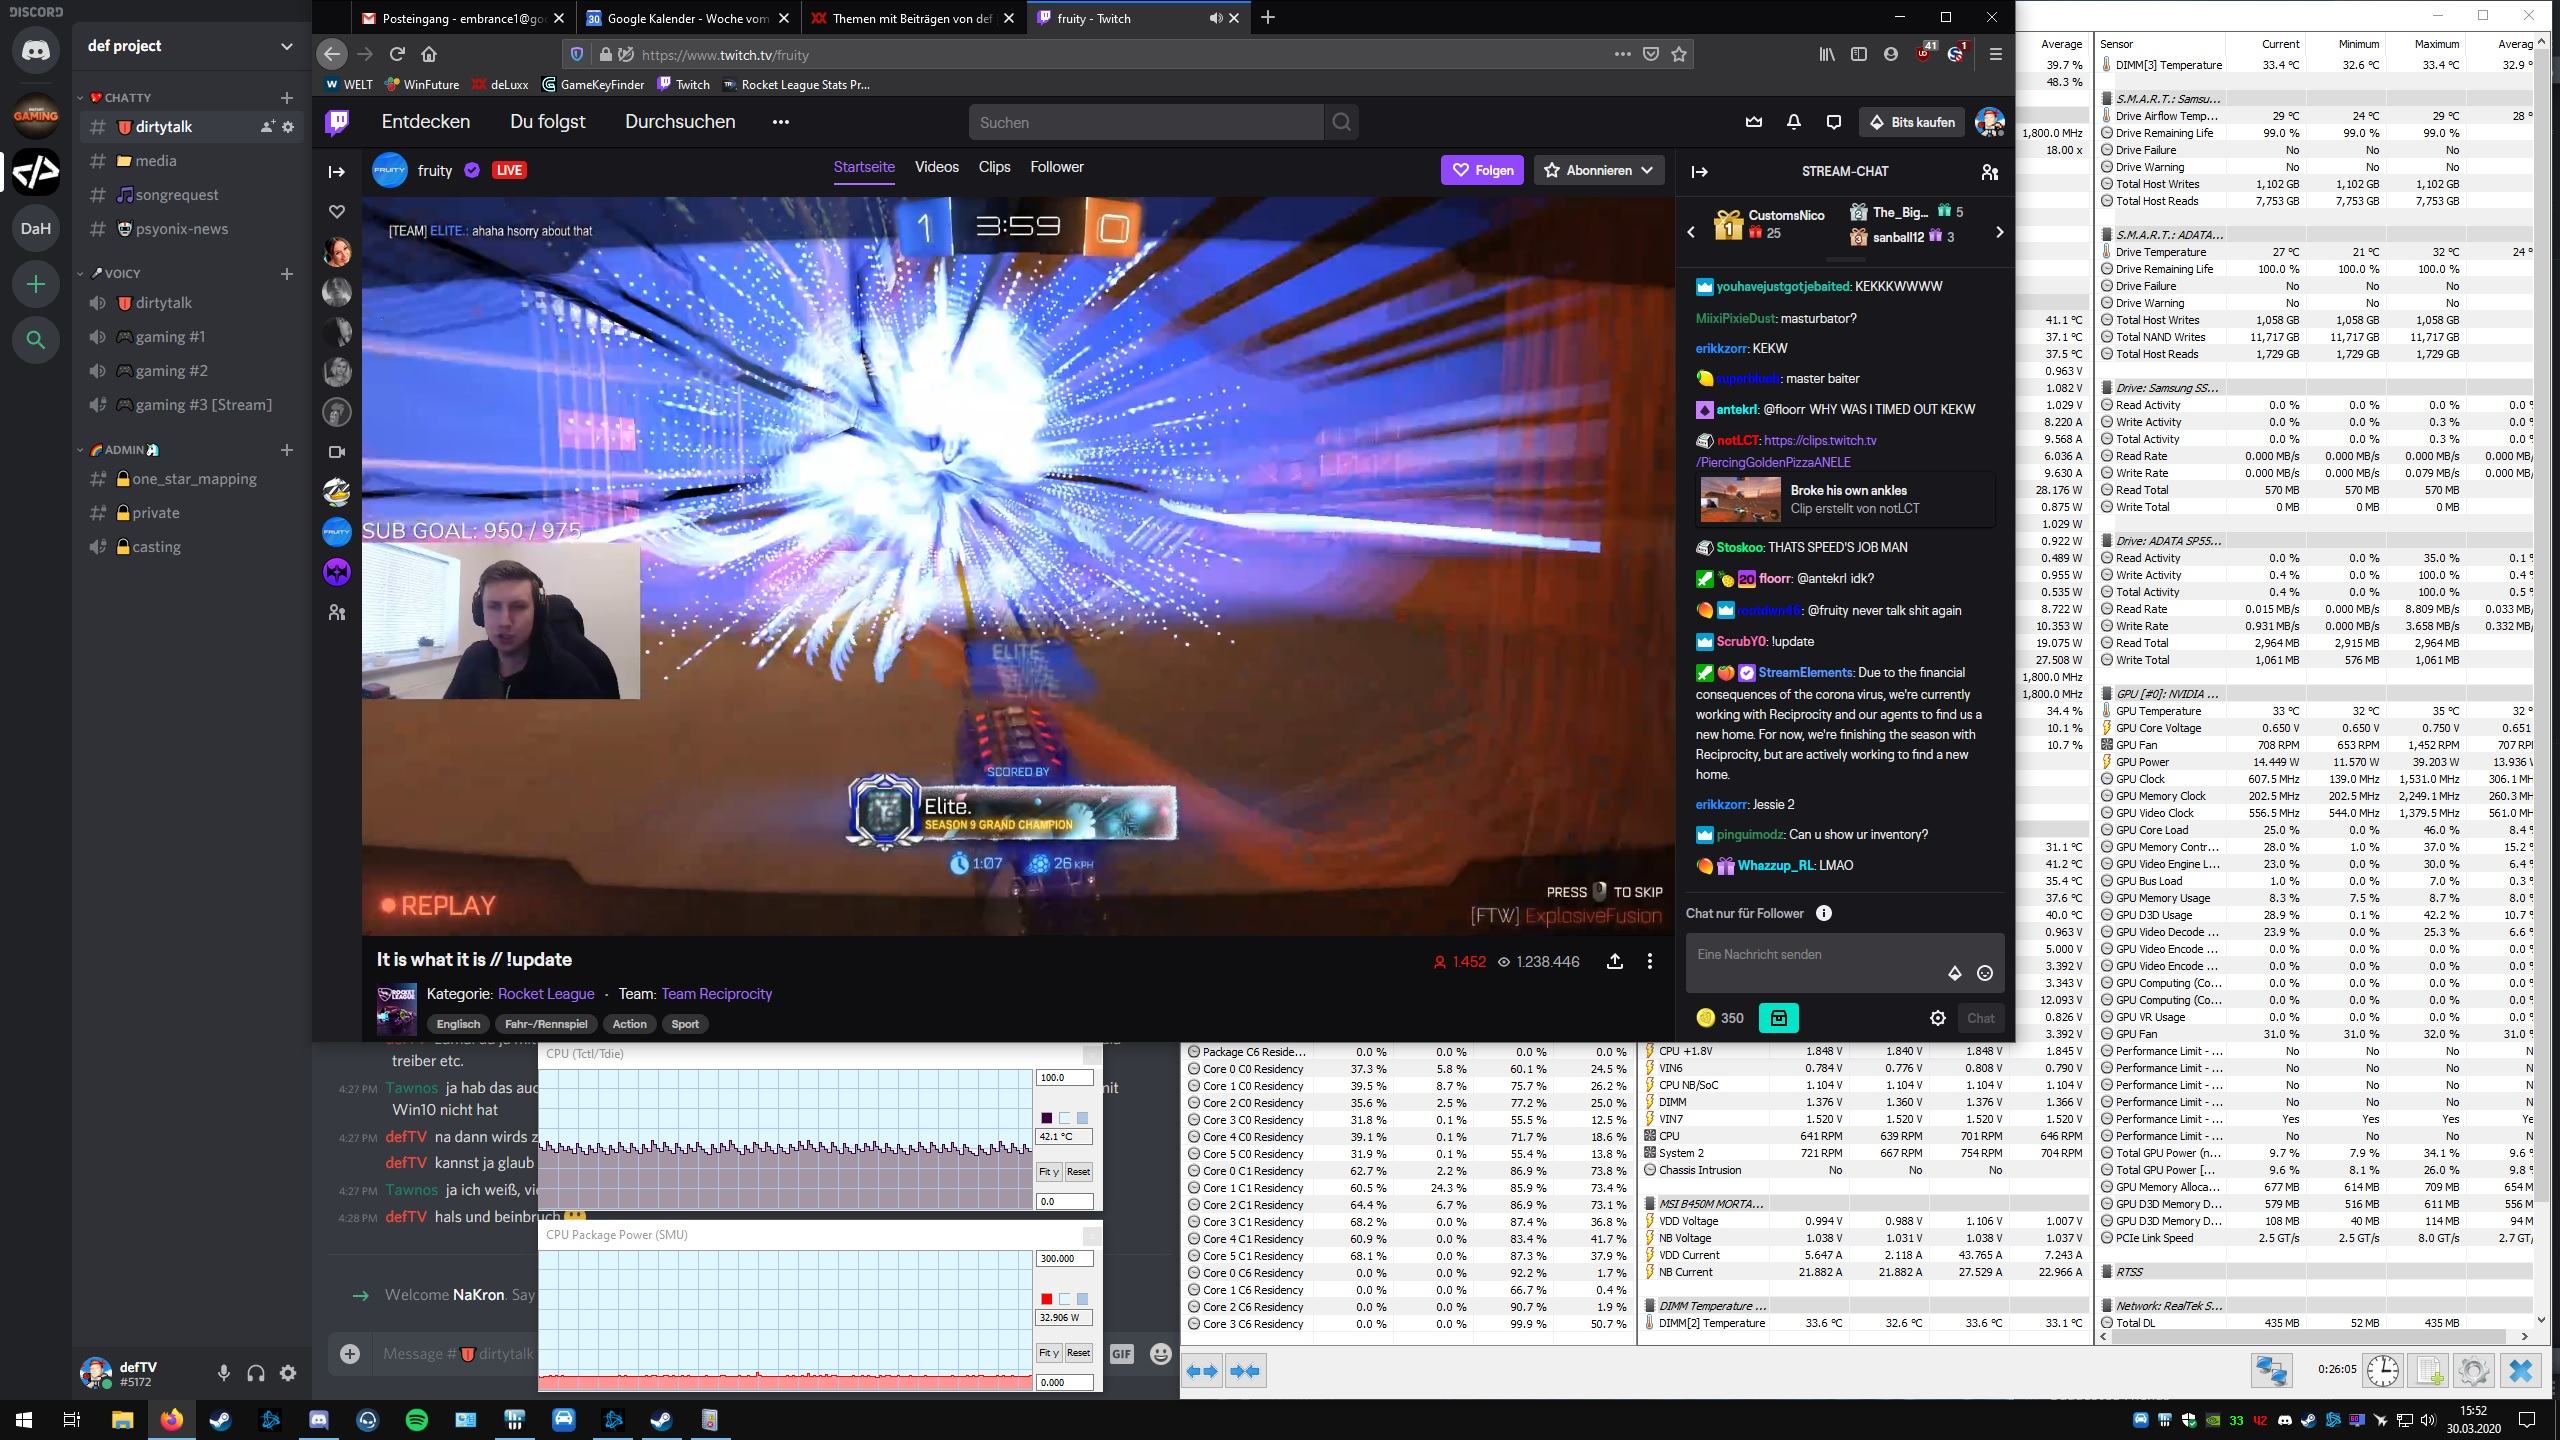Click in the Twitch Suchen search field
The width and height of the screenshot is (2560, 1440).
click(x=1145, y=122)
